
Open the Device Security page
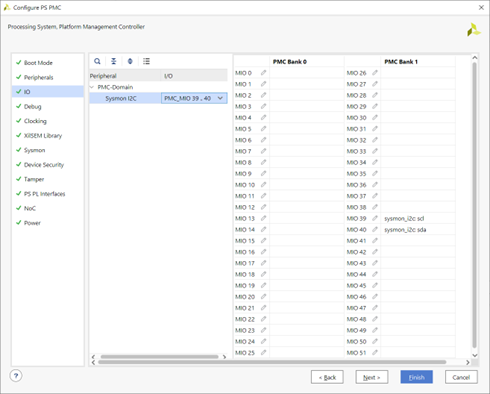coord(44,165)
